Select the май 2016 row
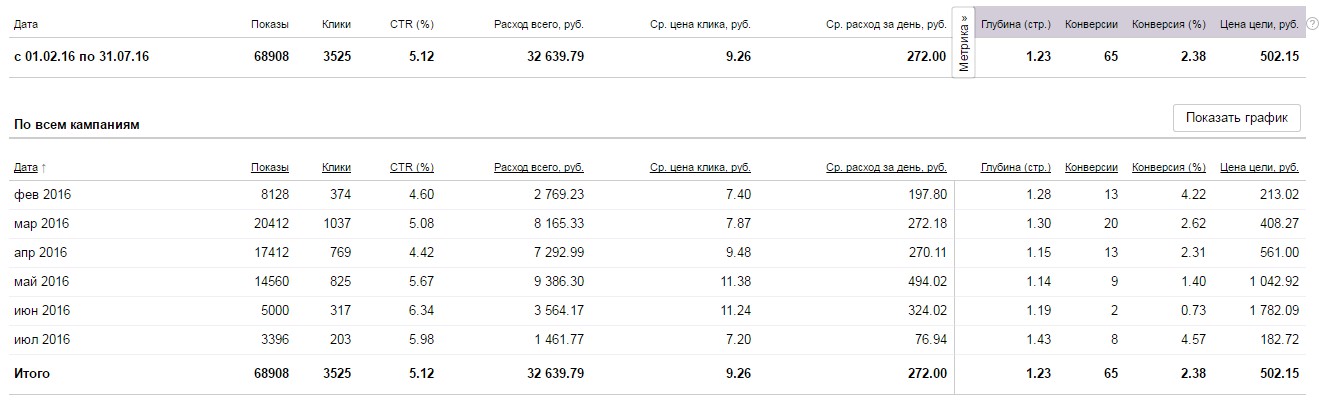Image resolution: width=1319 pixels, height=410 pixels. pyautogui.click(x=658, y=282)
